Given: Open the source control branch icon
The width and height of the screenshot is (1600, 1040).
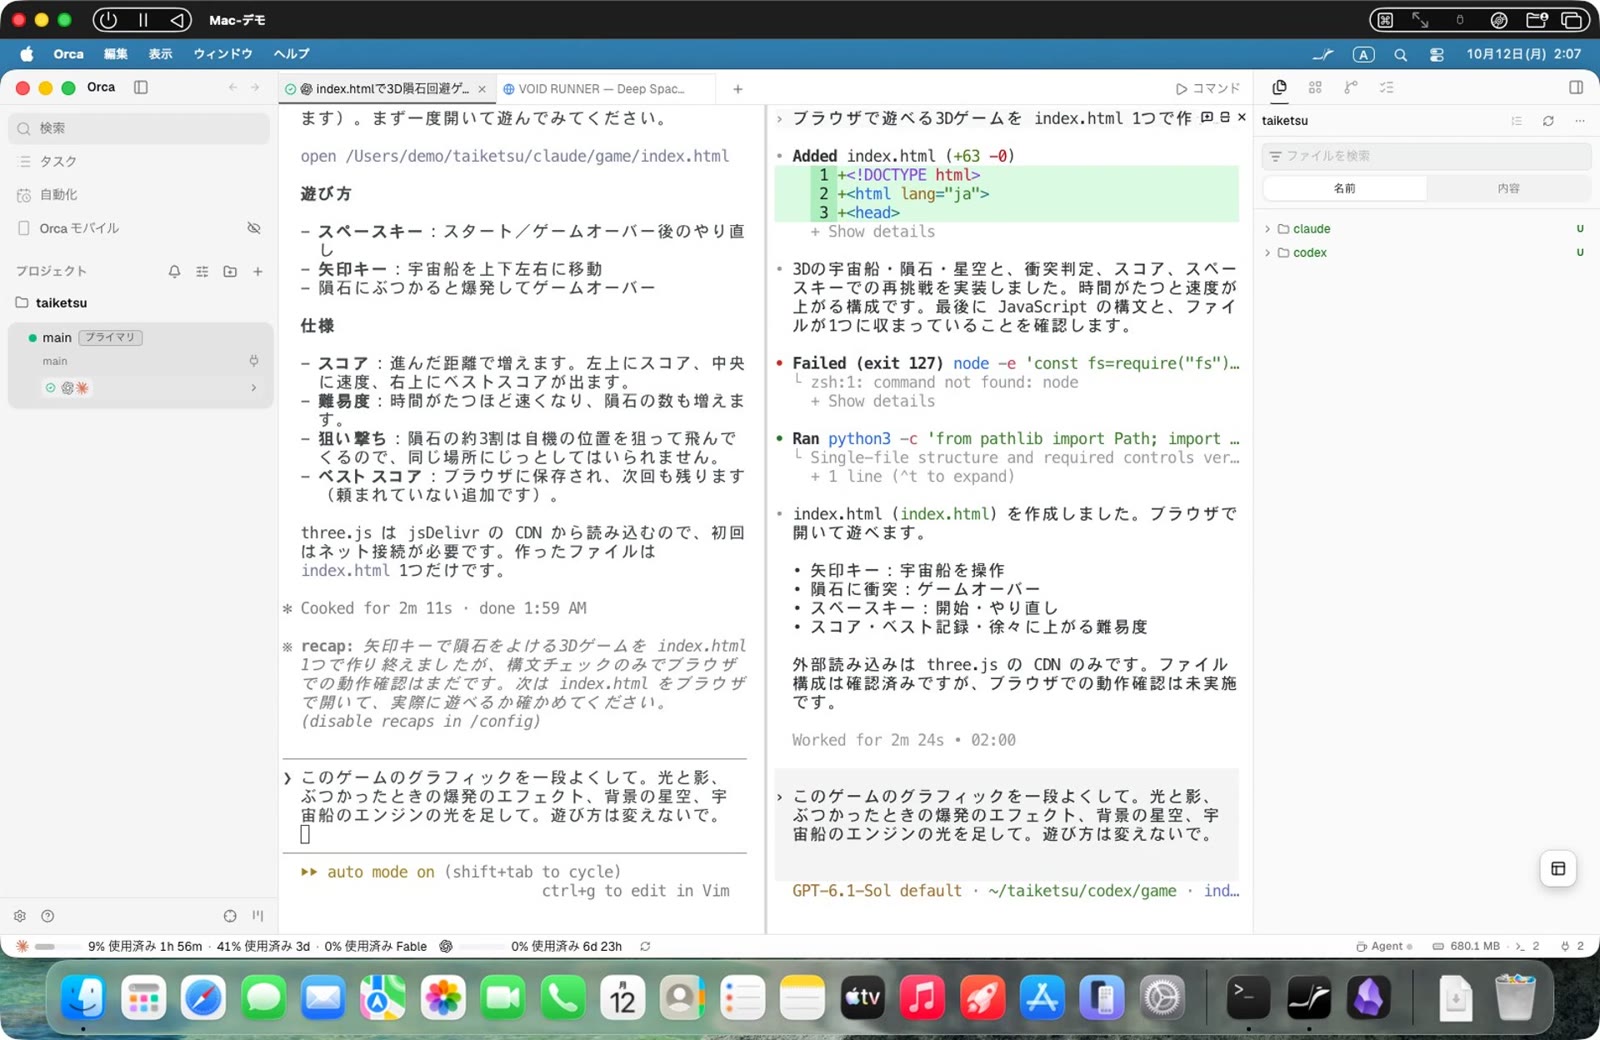Looking at the screenshot, I should click(1351, 88).
